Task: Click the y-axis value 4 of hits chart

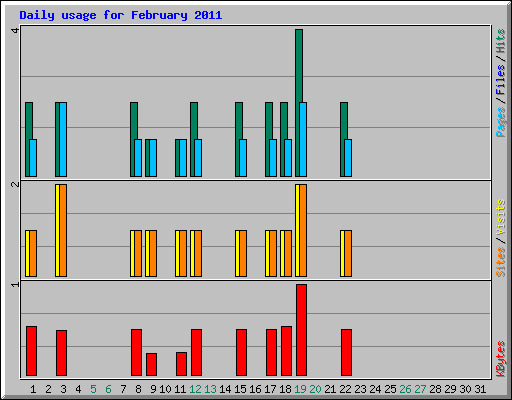Action: (15, 30)
